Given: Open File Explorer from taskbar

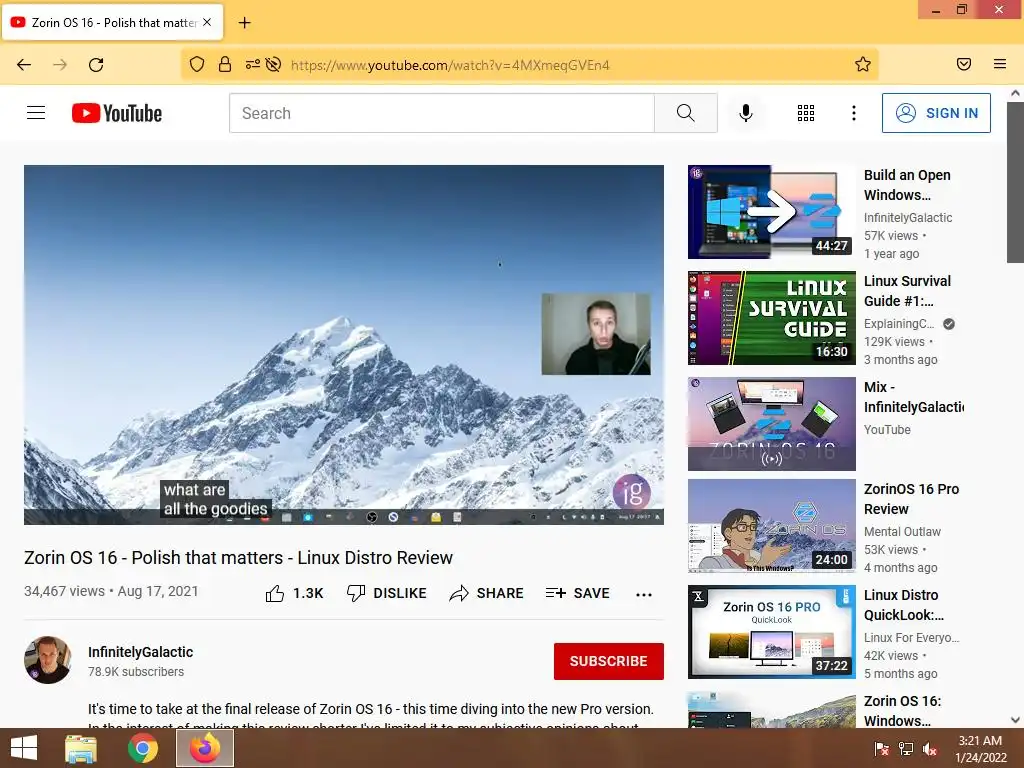Looking at the screenshot, I should pyautogui.click(x=81, y=748).
